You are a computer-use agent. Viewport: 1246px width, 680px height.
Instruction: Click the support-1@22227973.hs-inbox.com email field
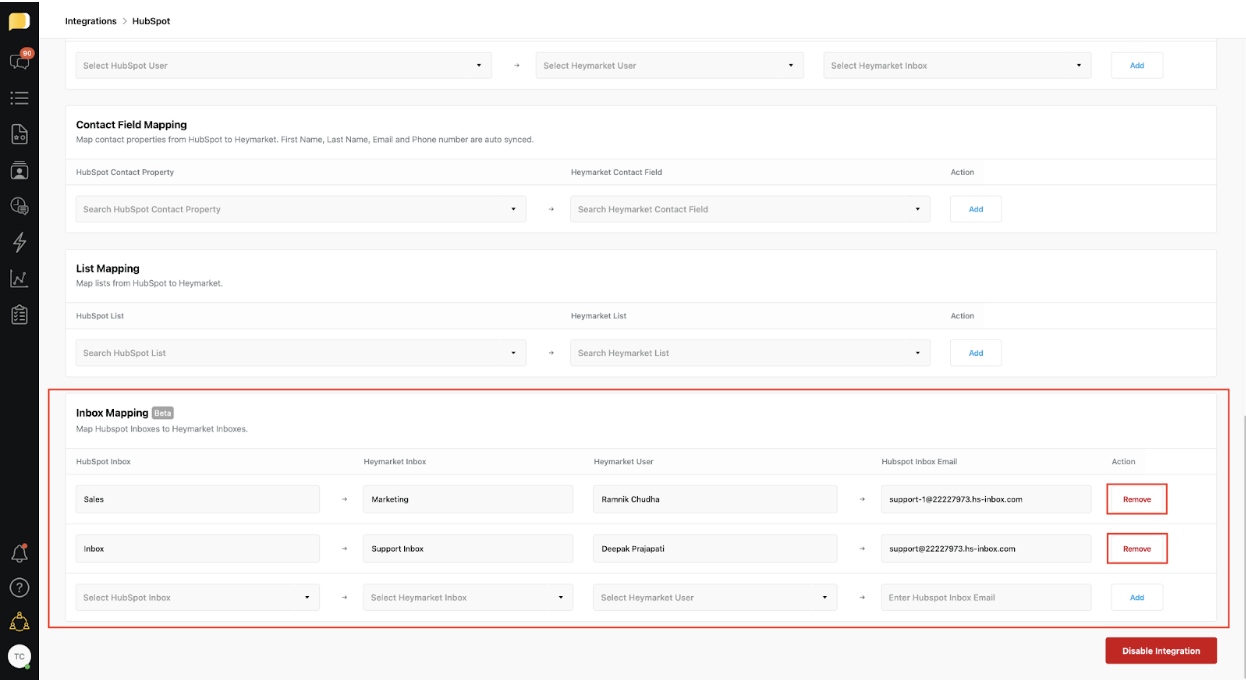tap(986, 499)
